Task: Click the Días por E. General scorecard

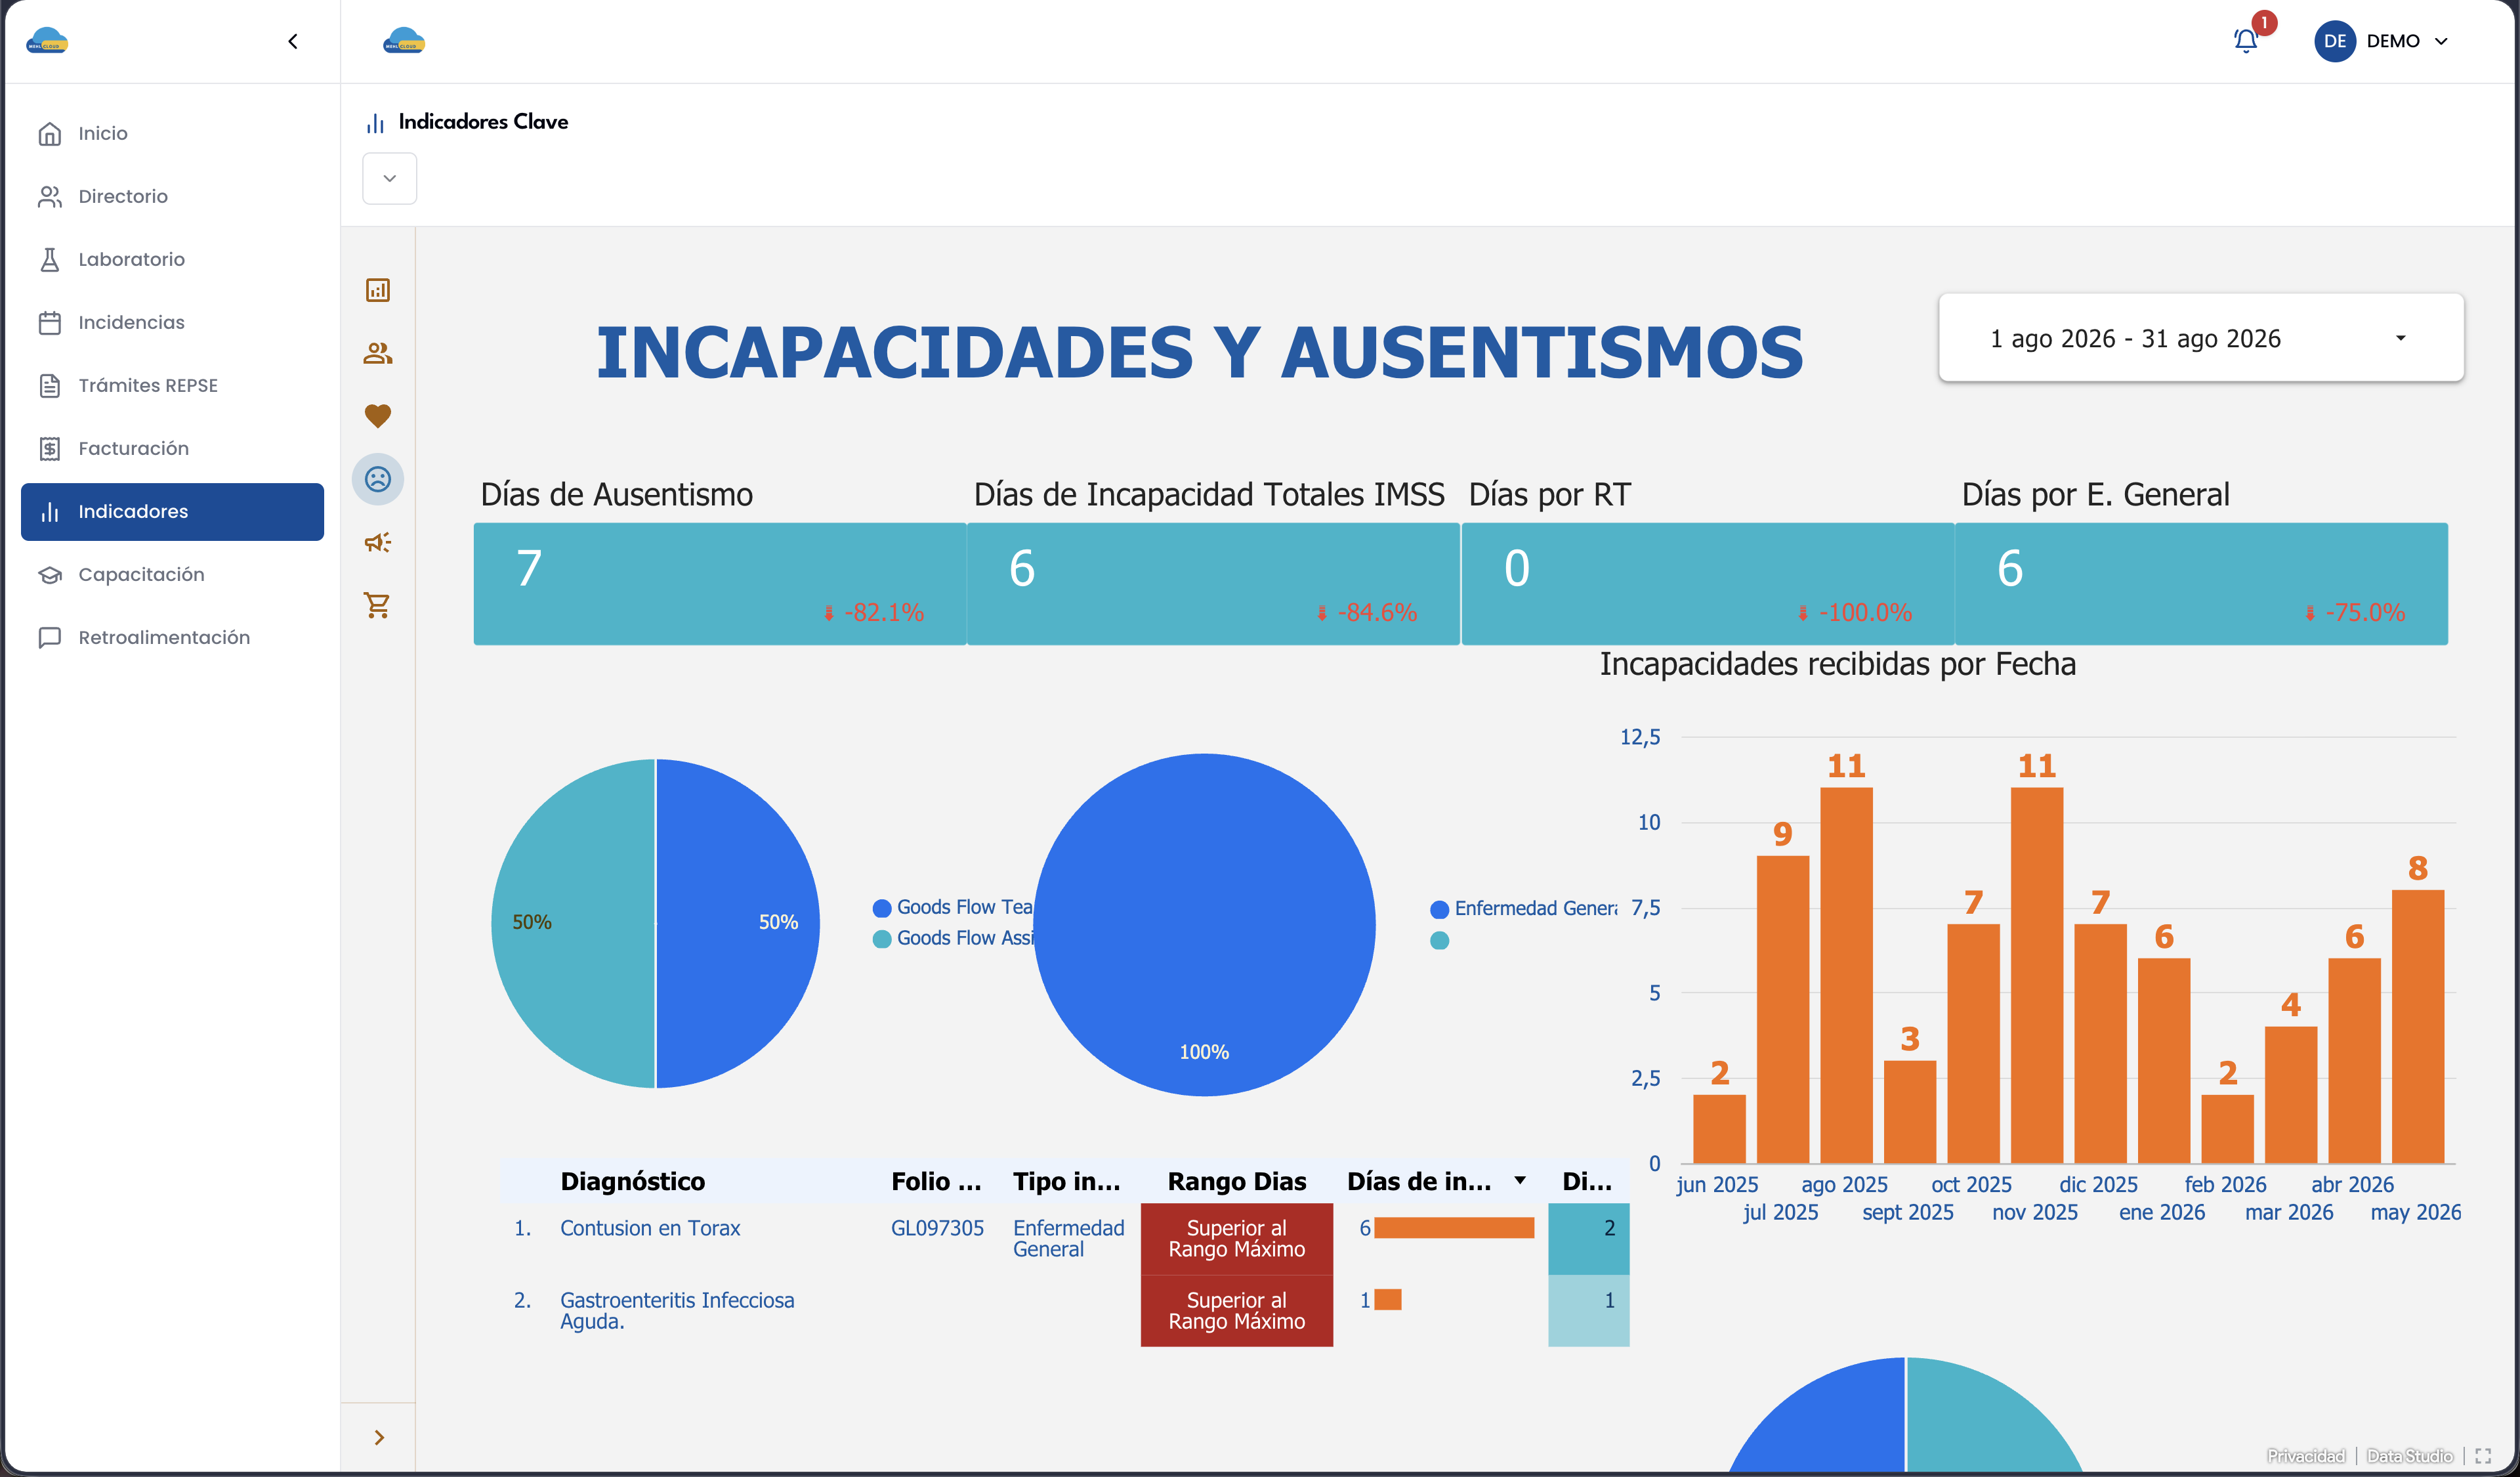Action: click(2201, 583)
